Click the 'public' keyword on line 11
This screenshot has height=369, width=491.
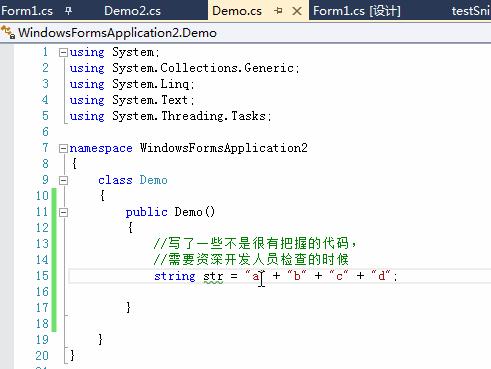click(x=146, y=212)
